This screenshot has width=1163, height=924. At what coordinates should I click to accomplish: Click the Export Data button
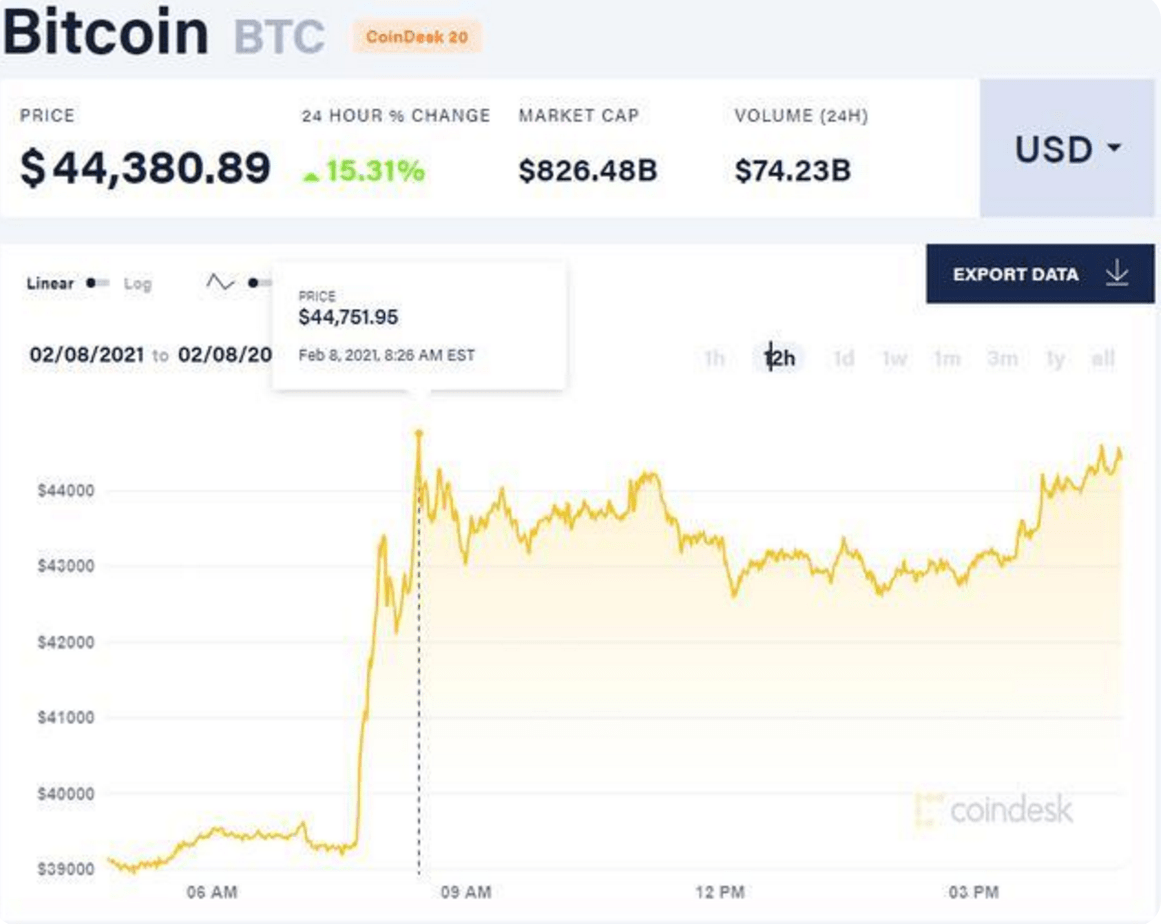coord(1040,274)
